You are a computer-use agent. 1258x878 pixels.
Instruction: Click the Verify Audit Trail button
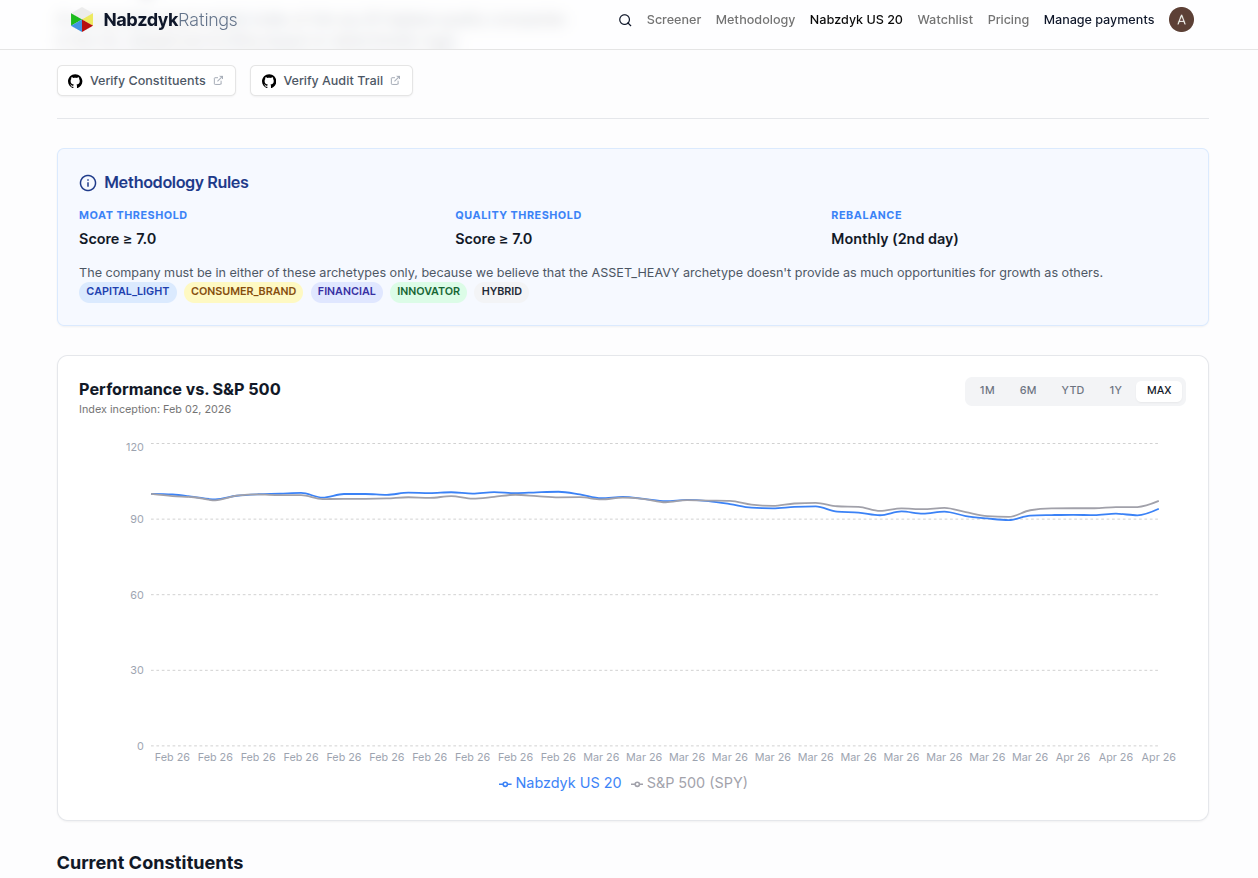331,81
